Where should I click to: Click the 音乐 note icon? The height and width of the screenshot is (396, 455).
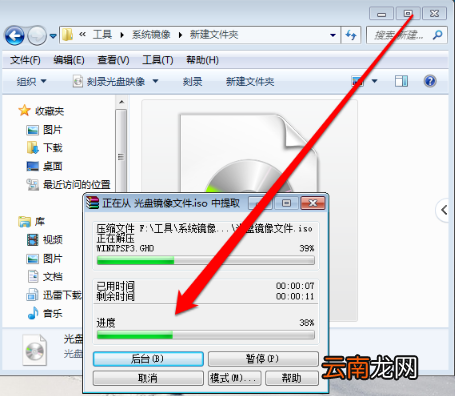(x=33, y=313)
